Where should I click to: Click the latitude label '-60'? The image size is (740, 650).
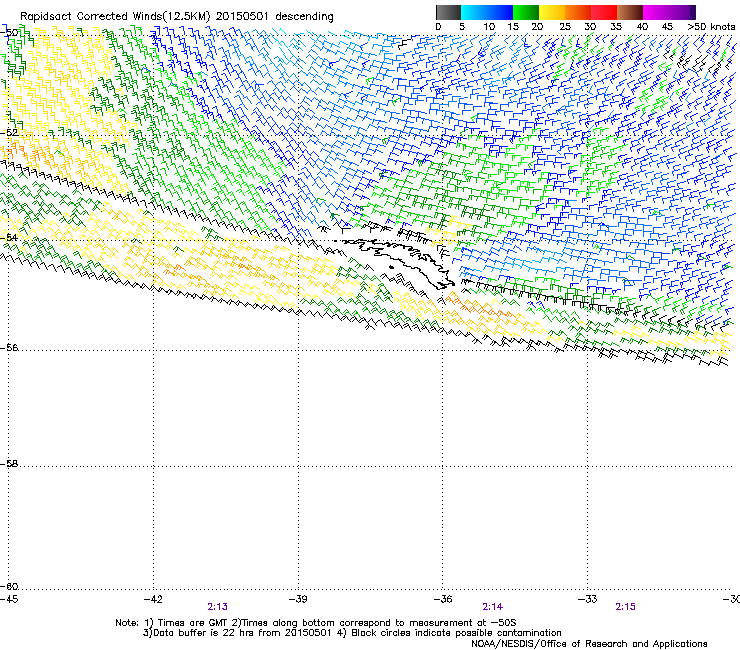point(9,586)
